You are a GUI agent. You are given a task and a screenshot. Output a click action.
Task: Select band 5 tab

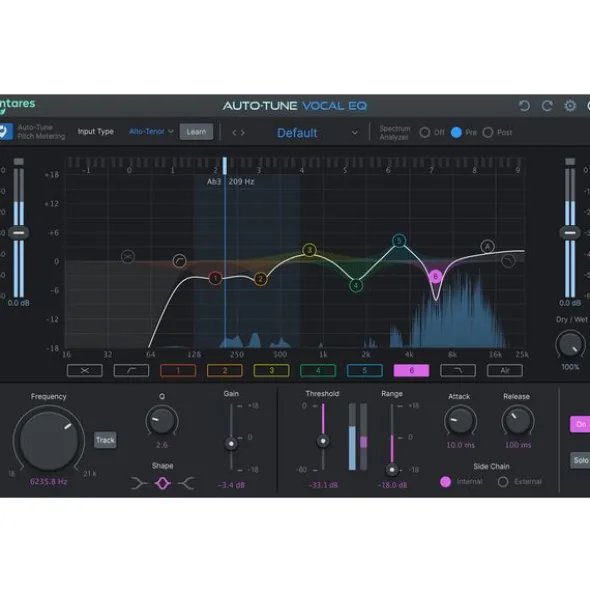pyautogui.click(x=365, y=371)
